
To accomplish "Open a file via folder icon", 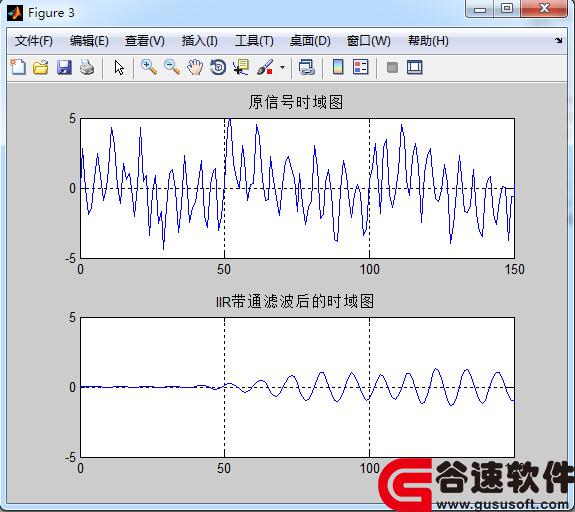I will click(41, 67).
